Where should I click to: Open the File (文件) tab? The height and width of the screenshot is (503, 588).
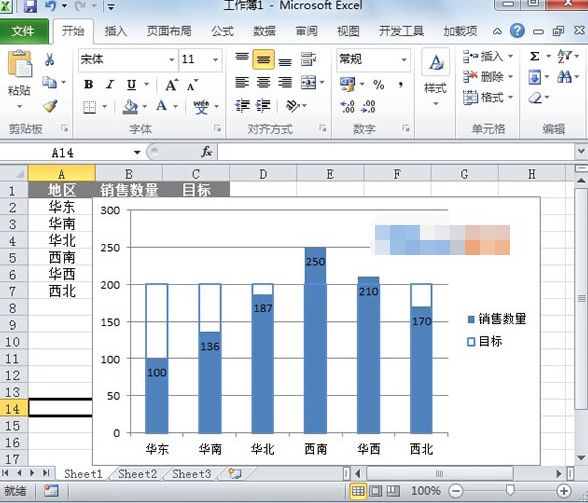tap(23, 31)
